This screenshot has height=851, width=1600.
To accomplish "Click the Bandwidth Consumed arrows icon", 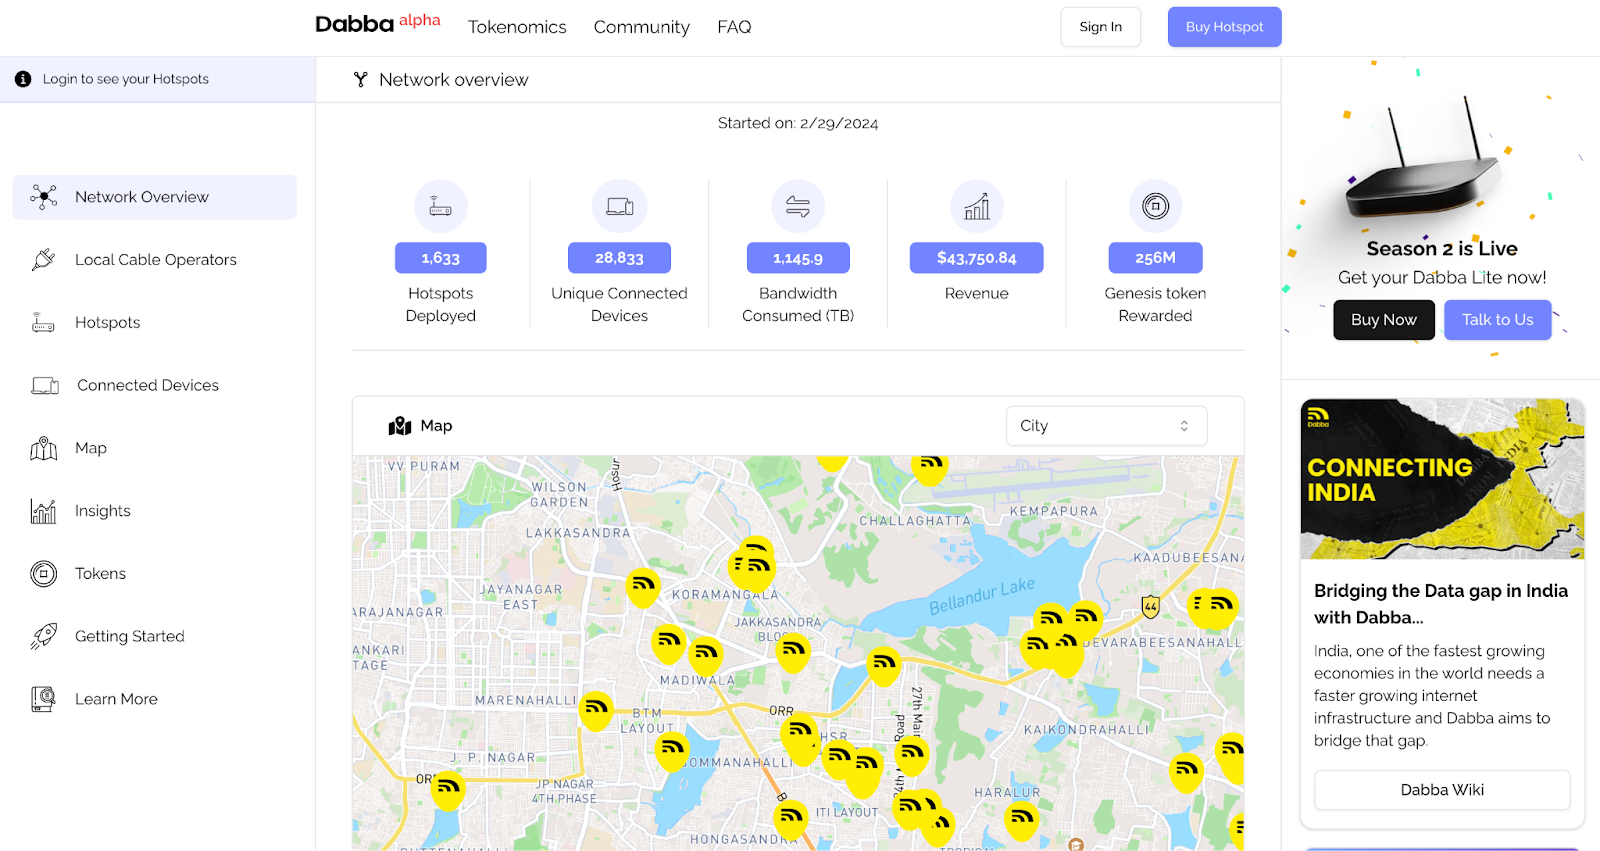I will coord(798,206).
